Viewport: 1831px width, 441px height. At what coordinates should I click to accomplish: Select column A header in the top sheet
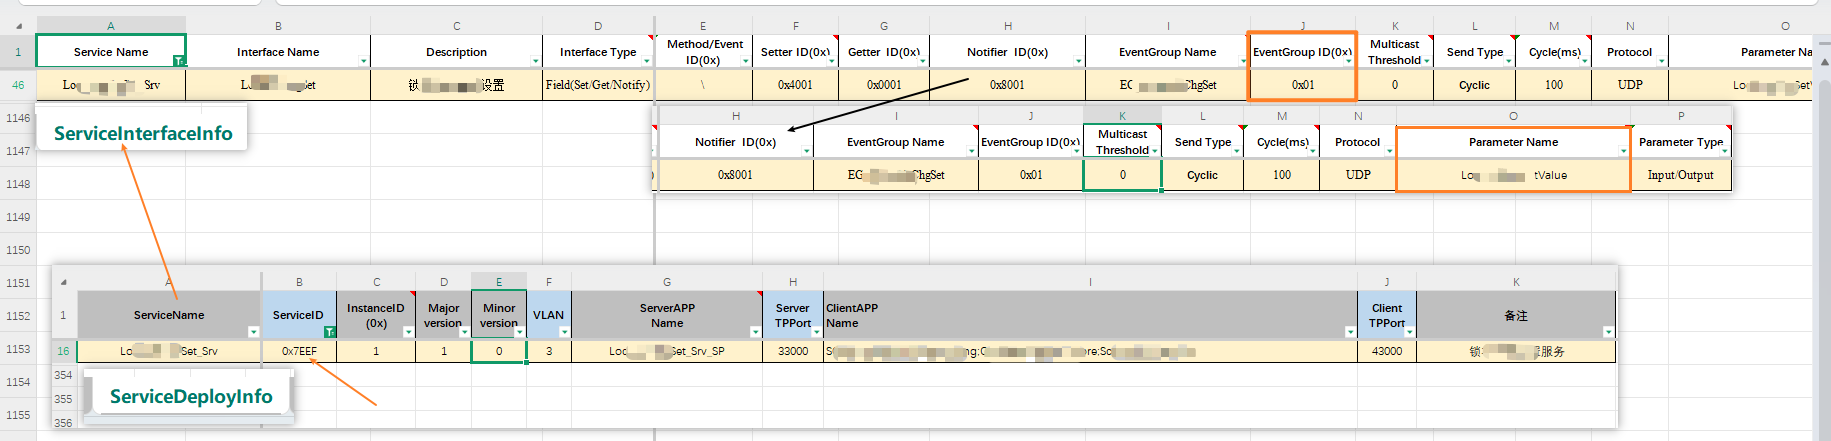click(x=111, y=26)
